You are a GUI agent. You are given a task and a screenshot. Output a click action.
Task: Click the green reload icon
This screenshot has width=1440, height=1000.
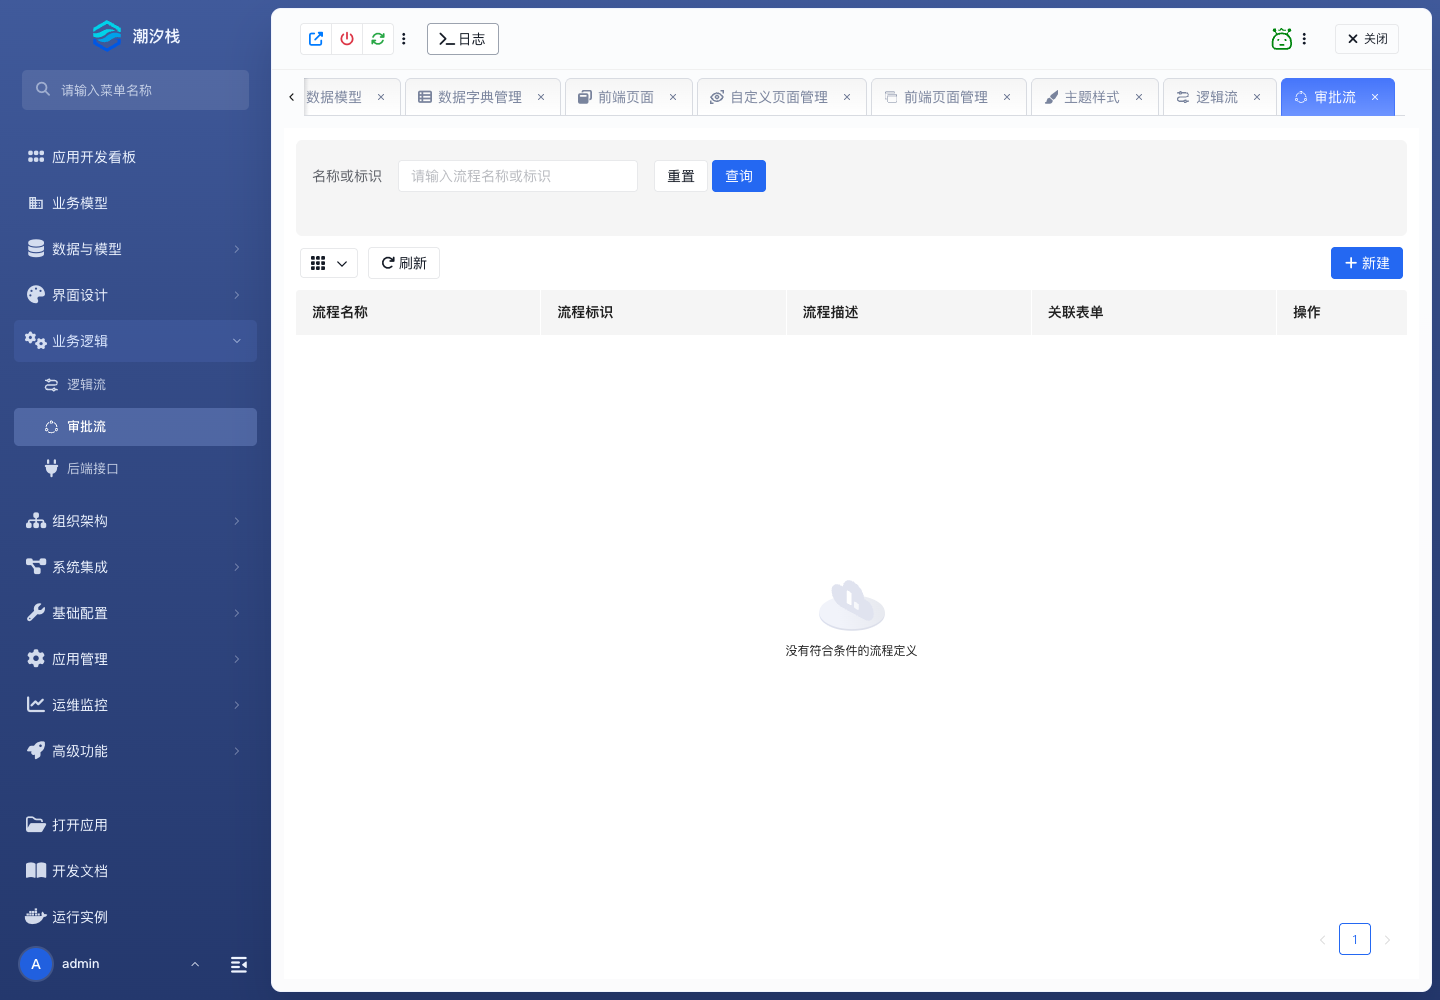click(x=378, y=39)
